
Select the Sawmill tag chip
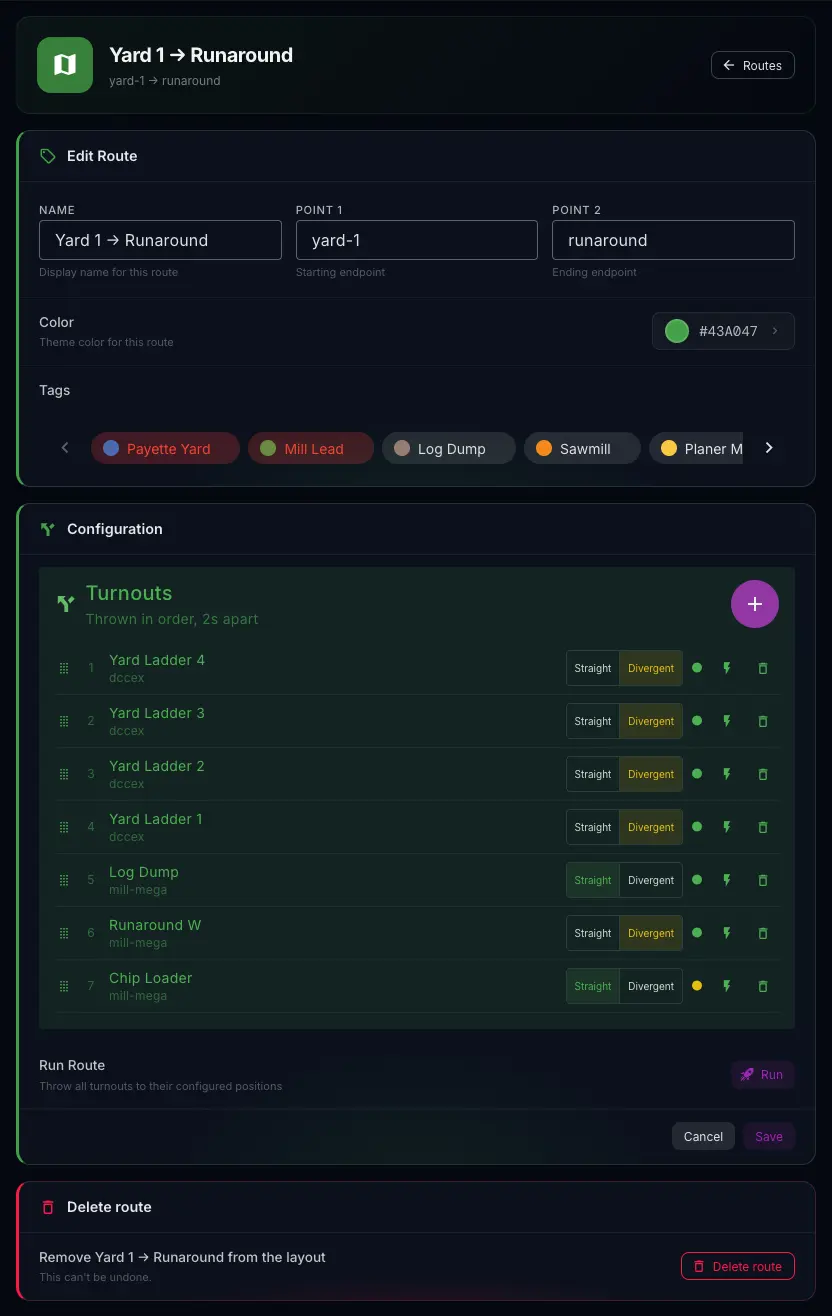(582, 449)
